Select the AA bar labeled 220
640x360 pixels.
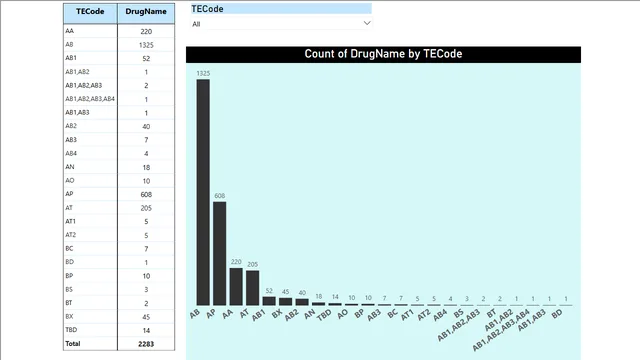(x=236, y=287)
